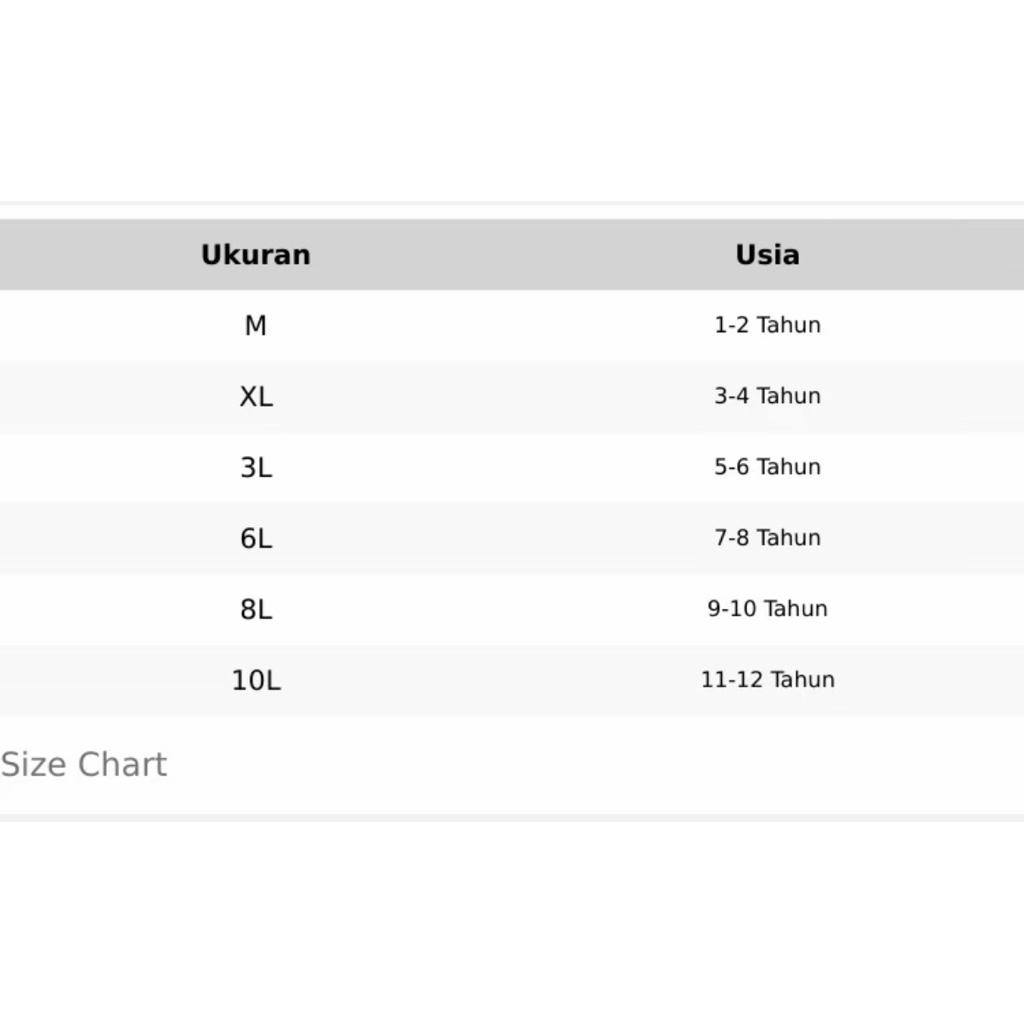
Task: Select the XL size cell
Action: [256, 397]
